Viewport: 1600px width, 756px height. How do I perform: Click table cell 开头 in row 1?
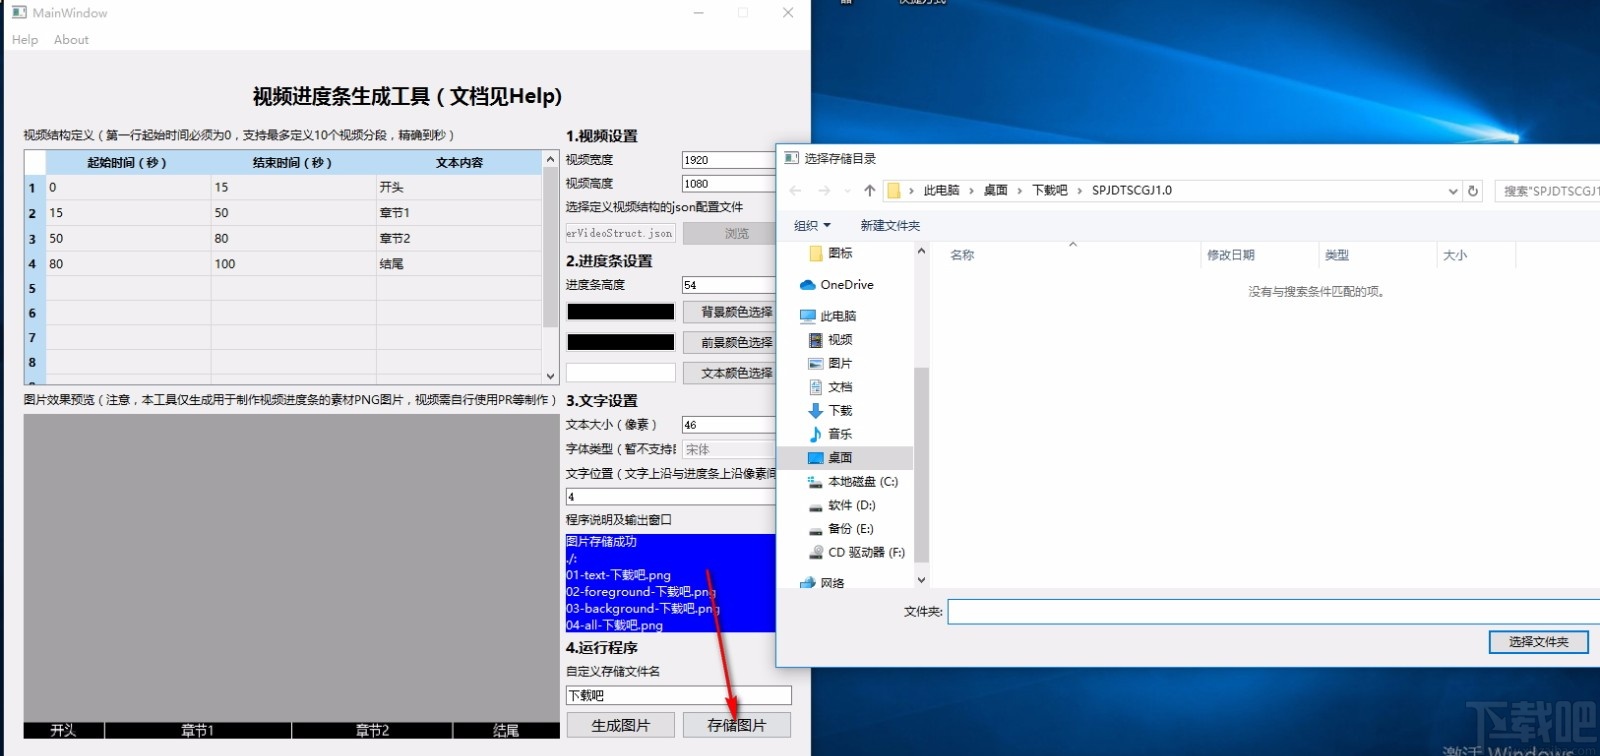(459, 187)
